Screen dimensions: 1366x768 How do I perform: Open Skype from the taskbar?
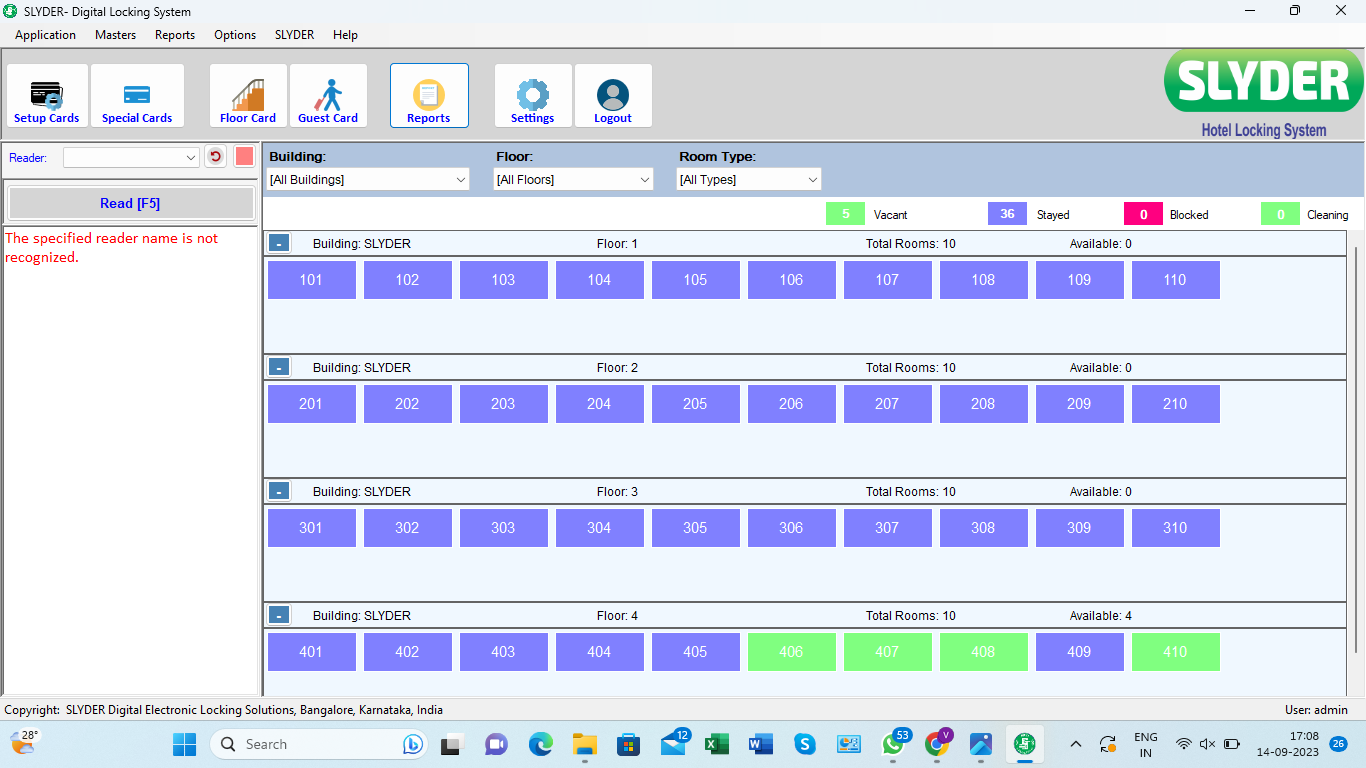804,744
